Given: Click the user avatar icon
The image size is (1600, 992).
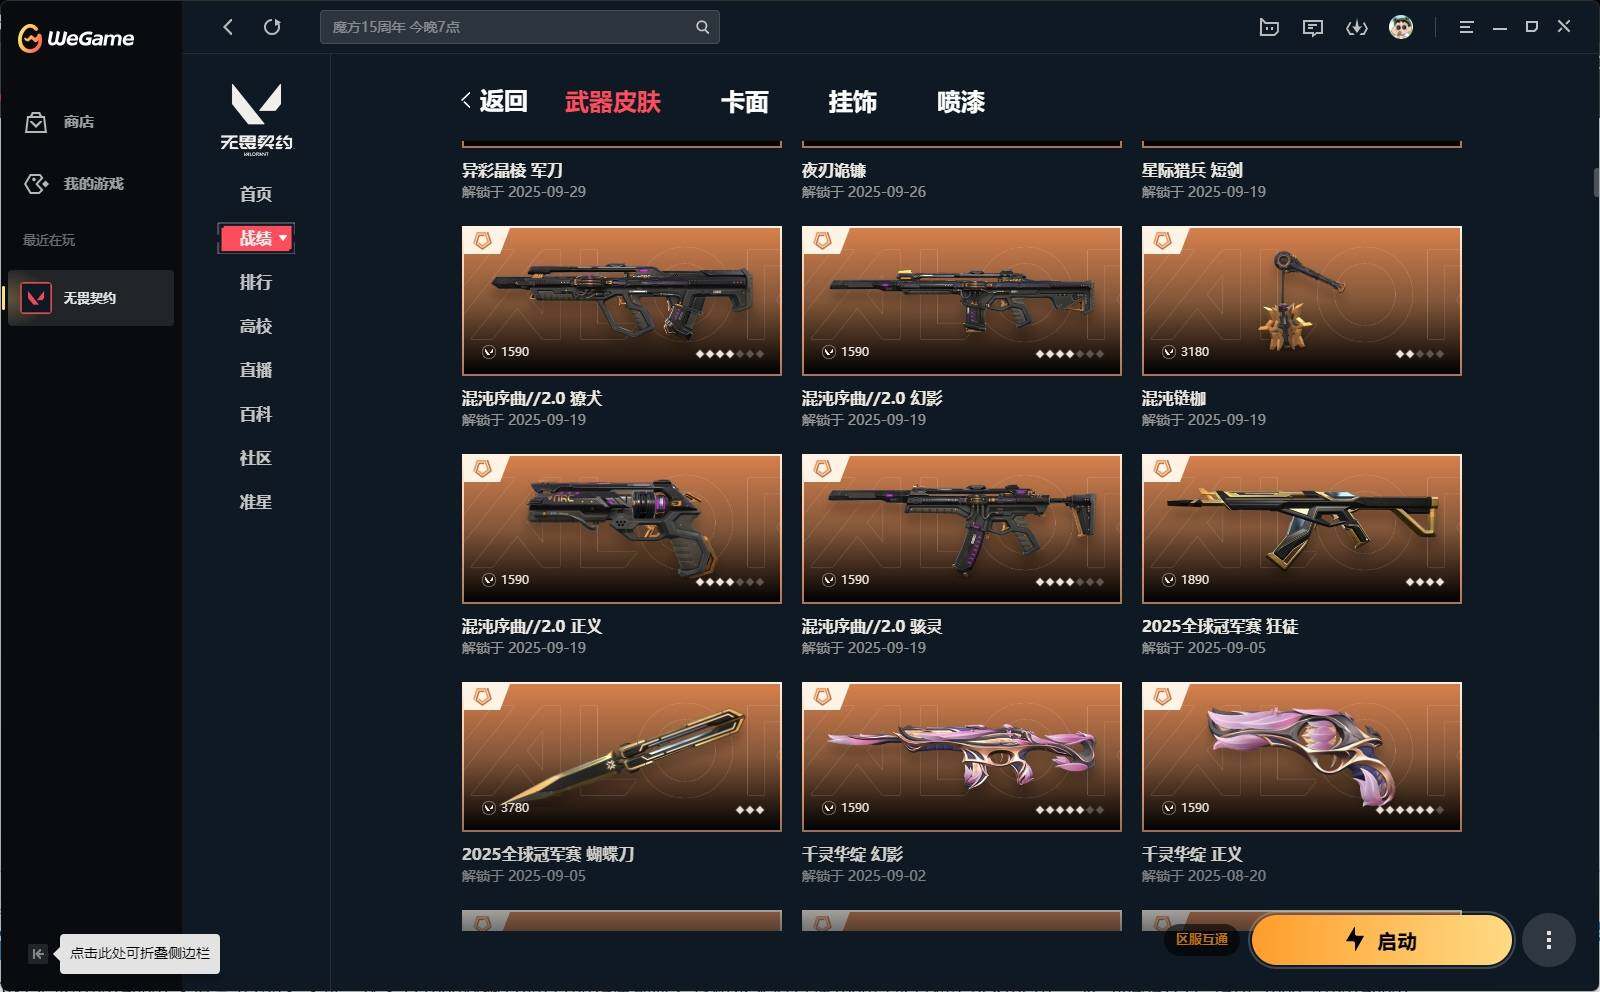Looking at the screenshot, I should tap(1401, 27).
